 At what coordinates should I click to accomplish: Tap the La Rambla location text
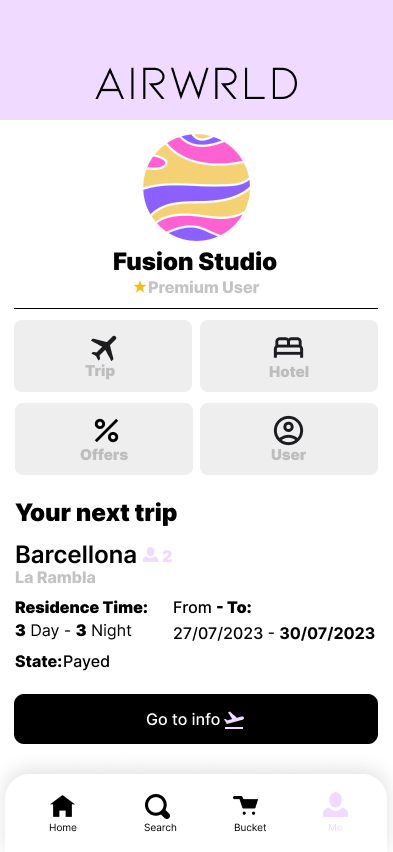coord(55,578)
